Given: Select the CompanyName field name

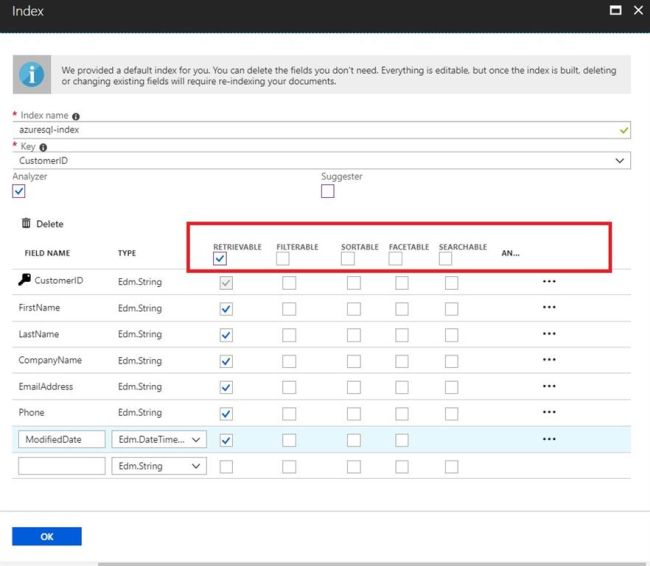Looking at the screenshot, I should tap(50, 360).
